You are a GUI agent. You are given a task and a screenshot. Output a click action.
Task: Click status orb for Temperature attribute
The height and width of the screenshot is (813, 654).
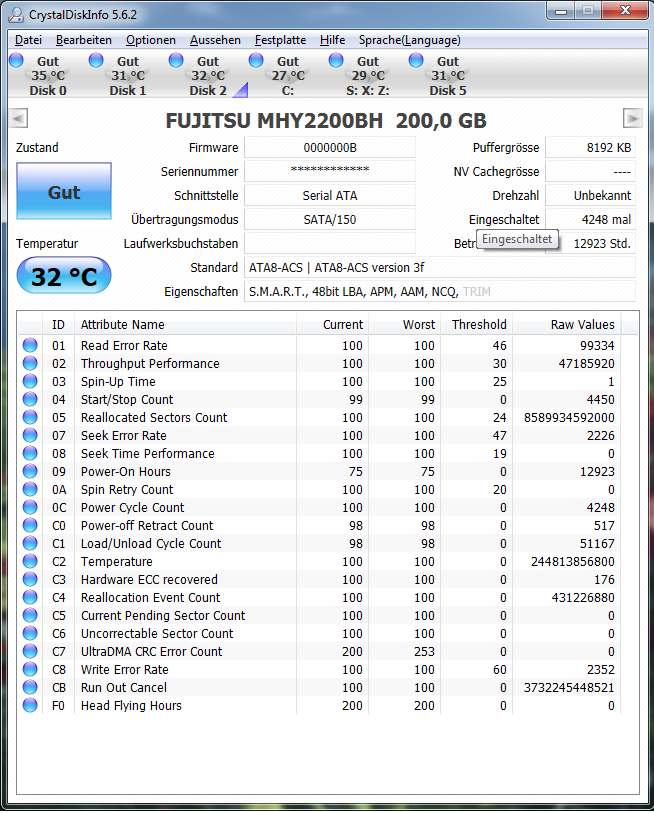30,562
